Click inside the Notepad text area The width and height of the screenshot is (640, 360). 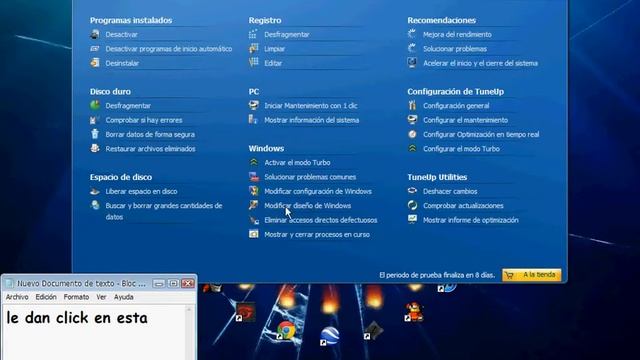(x=94, y=332)
